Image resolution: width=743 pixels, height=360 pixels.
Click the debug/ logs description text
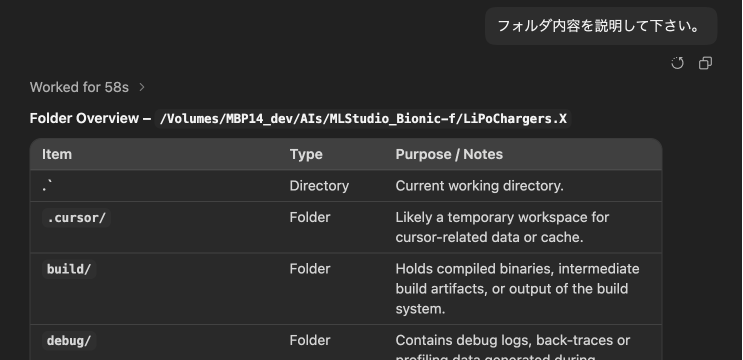click(x=513, y=349)
